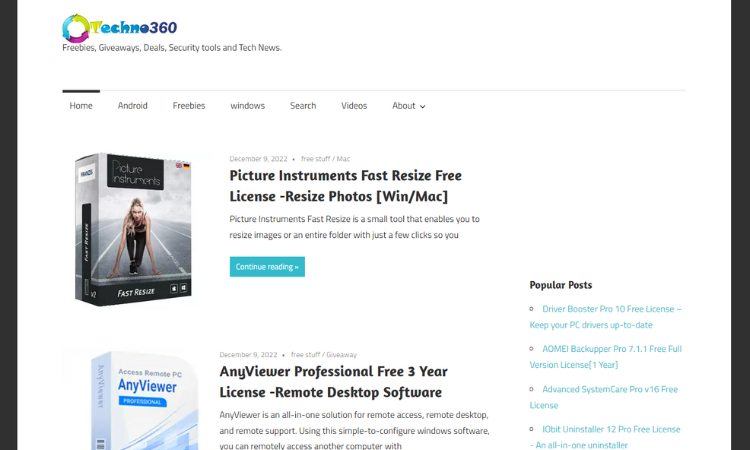
Task: Click December 9, 2022 date on AnyViewer post
Action: (x=248, y=355)
